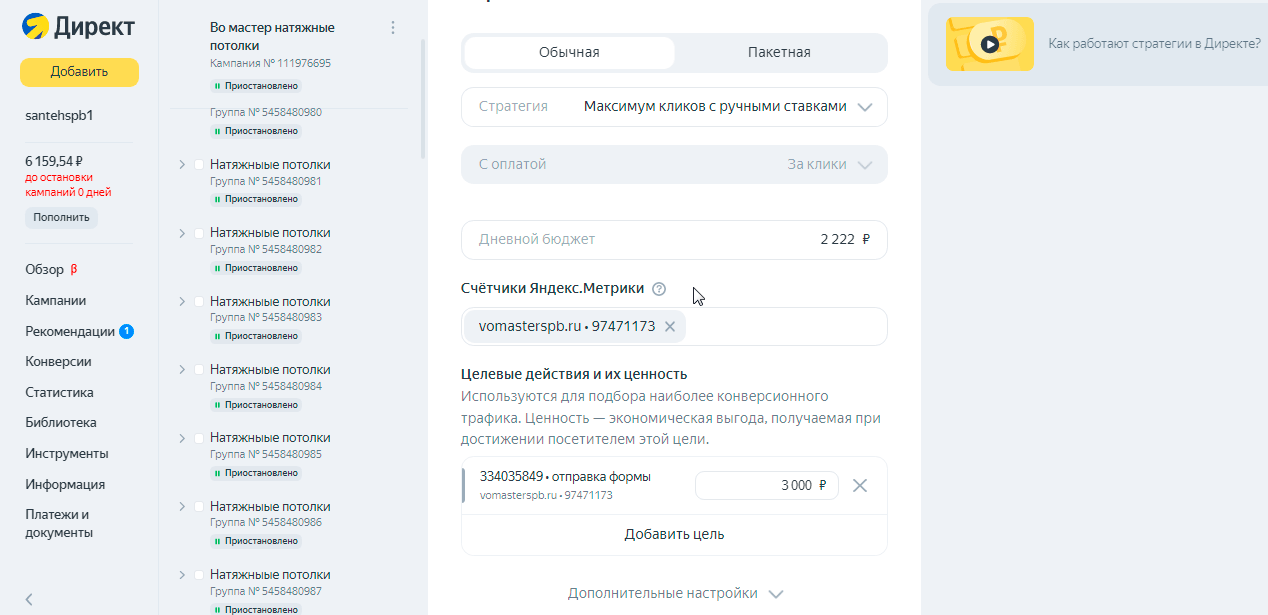Select the checkbox for group № 5458480985
The image size is (1268, 615).
click(x=199, y=438)
